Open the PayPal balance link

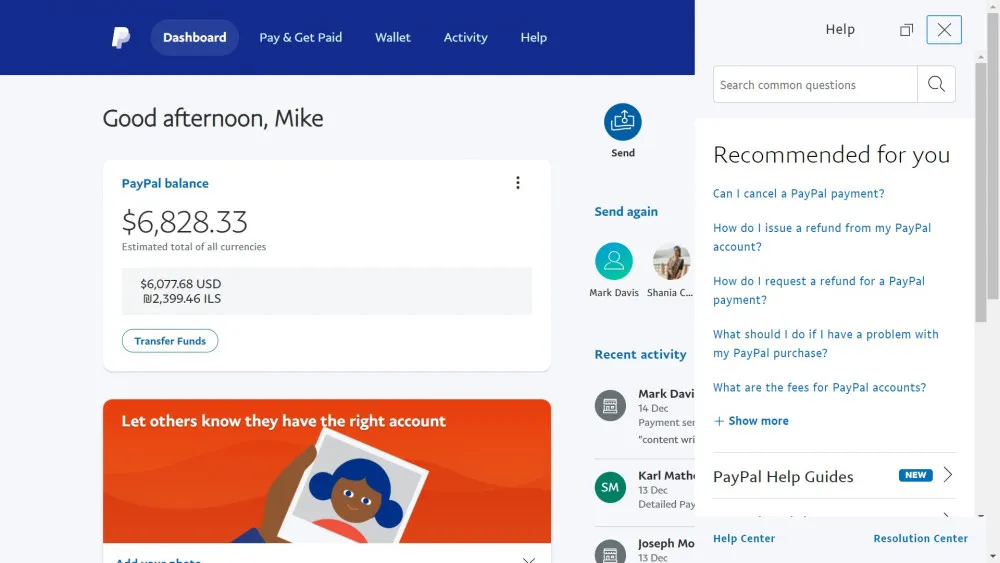pos(165,183)
